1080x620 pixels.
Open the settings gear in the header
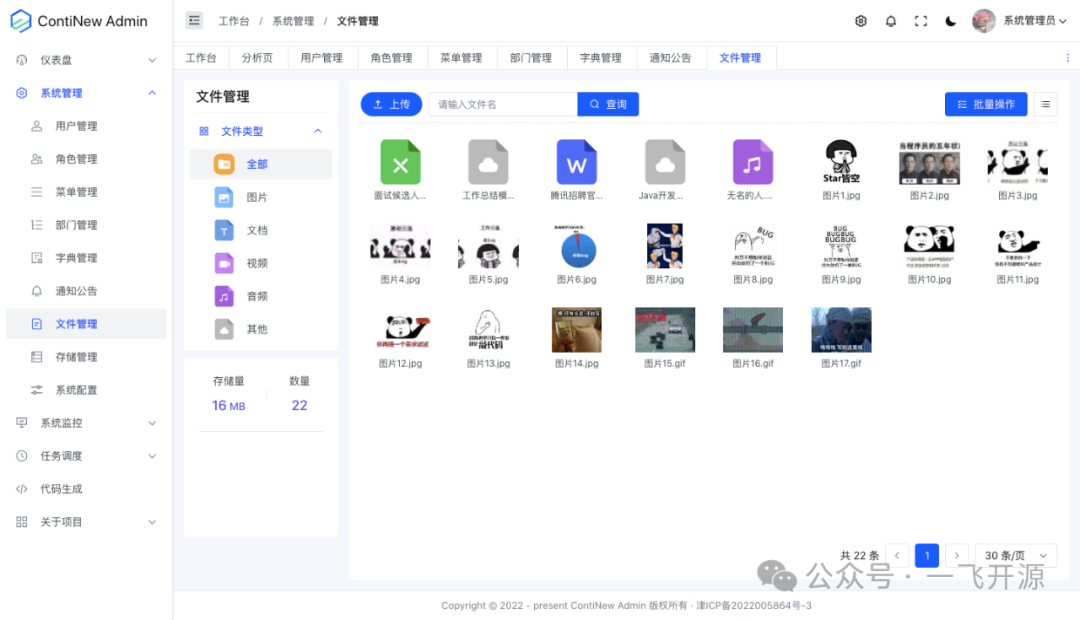(x=861, y=20)
